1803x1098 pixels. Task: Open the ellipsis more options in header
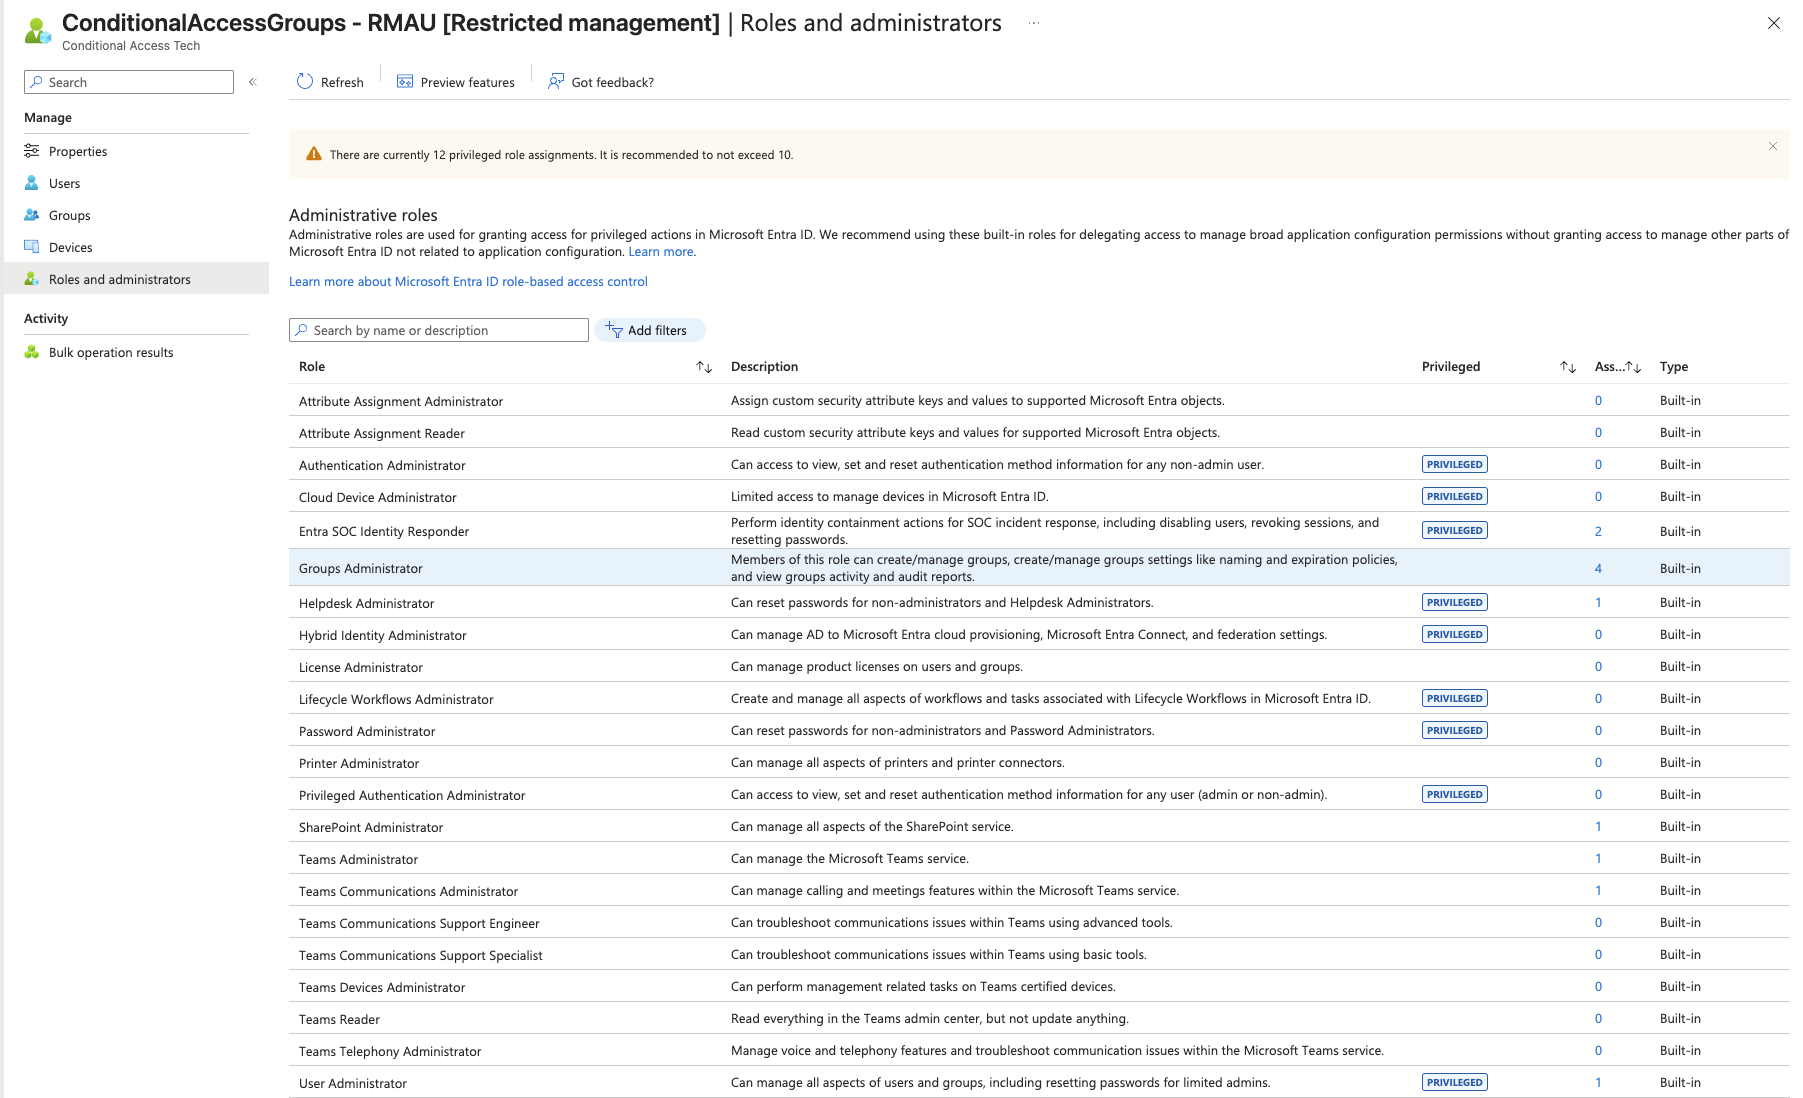point(1034,23)
